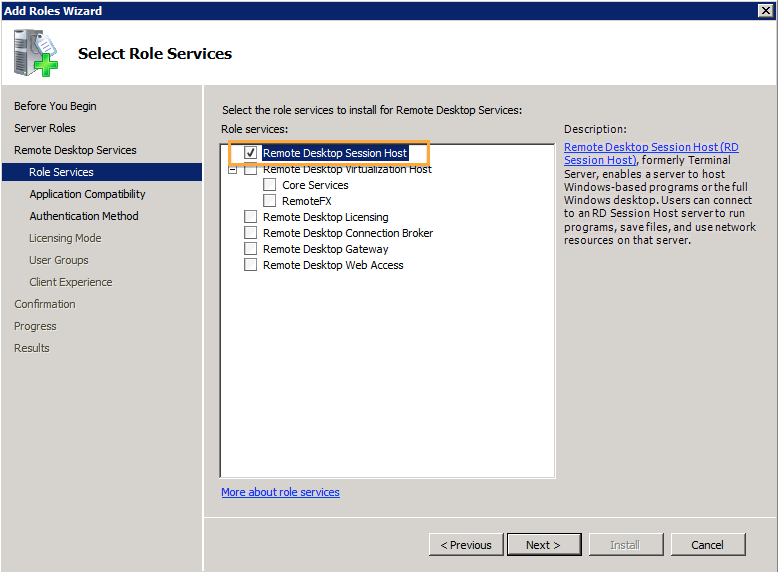Enable Remote Desktop Virtualization Host checkbox
The height and width of the screenshot is (572, 778).
coord(250,169)
